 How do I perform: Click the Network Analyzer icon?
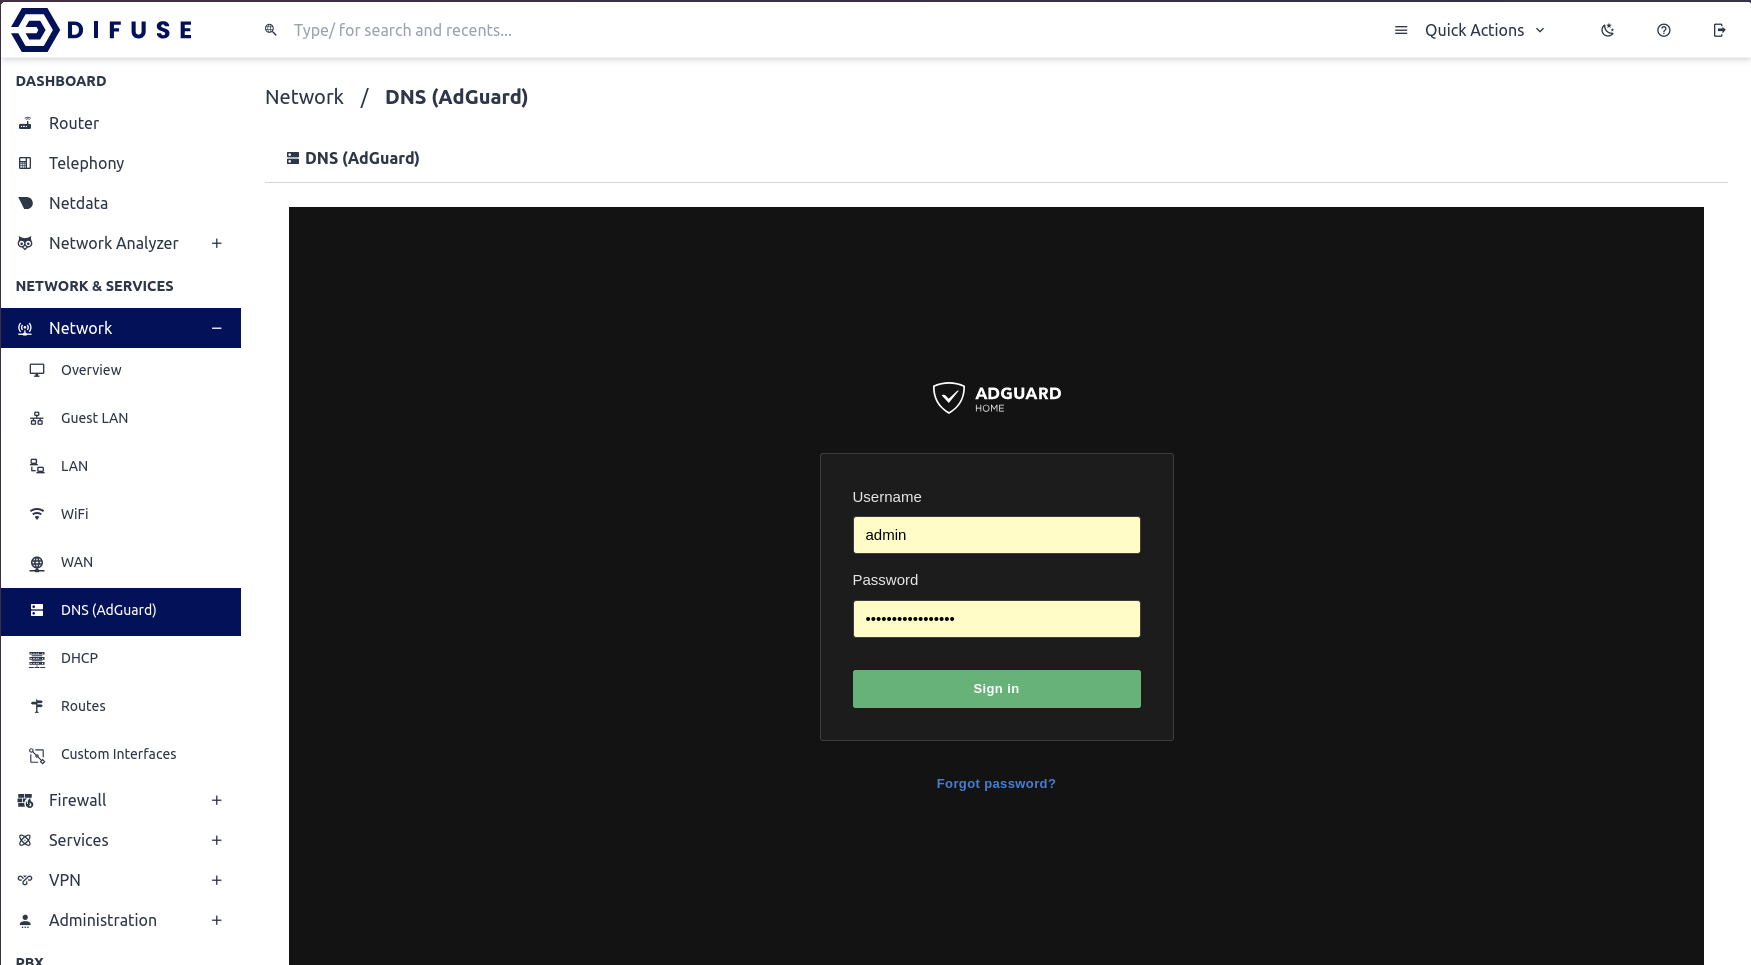coord(26,243)
